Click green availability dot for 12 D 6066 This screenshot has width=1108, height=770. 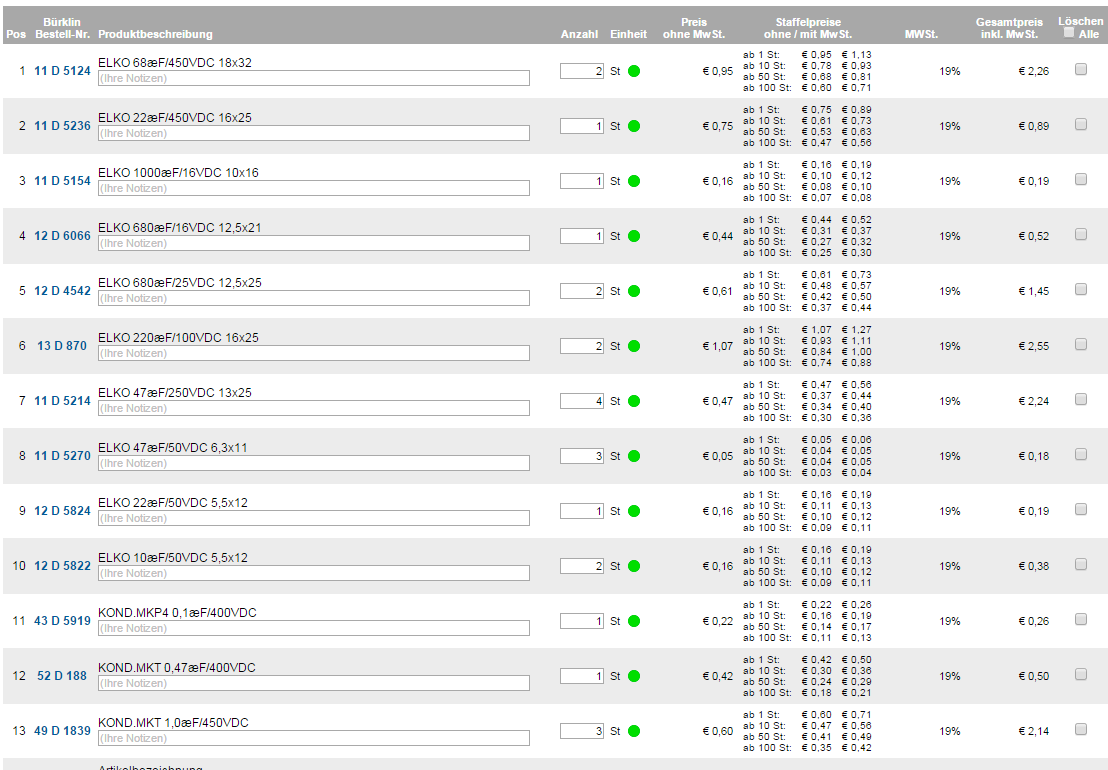click(634, 236)
